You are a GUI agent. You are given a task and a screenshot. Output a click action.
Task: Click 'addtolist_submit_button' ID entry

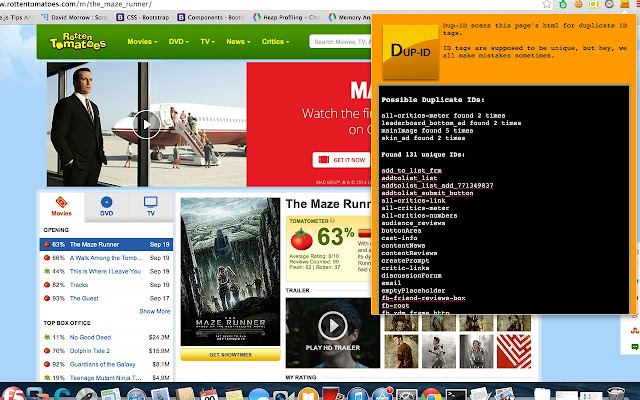pyautogui.click(x=427, y=193)
